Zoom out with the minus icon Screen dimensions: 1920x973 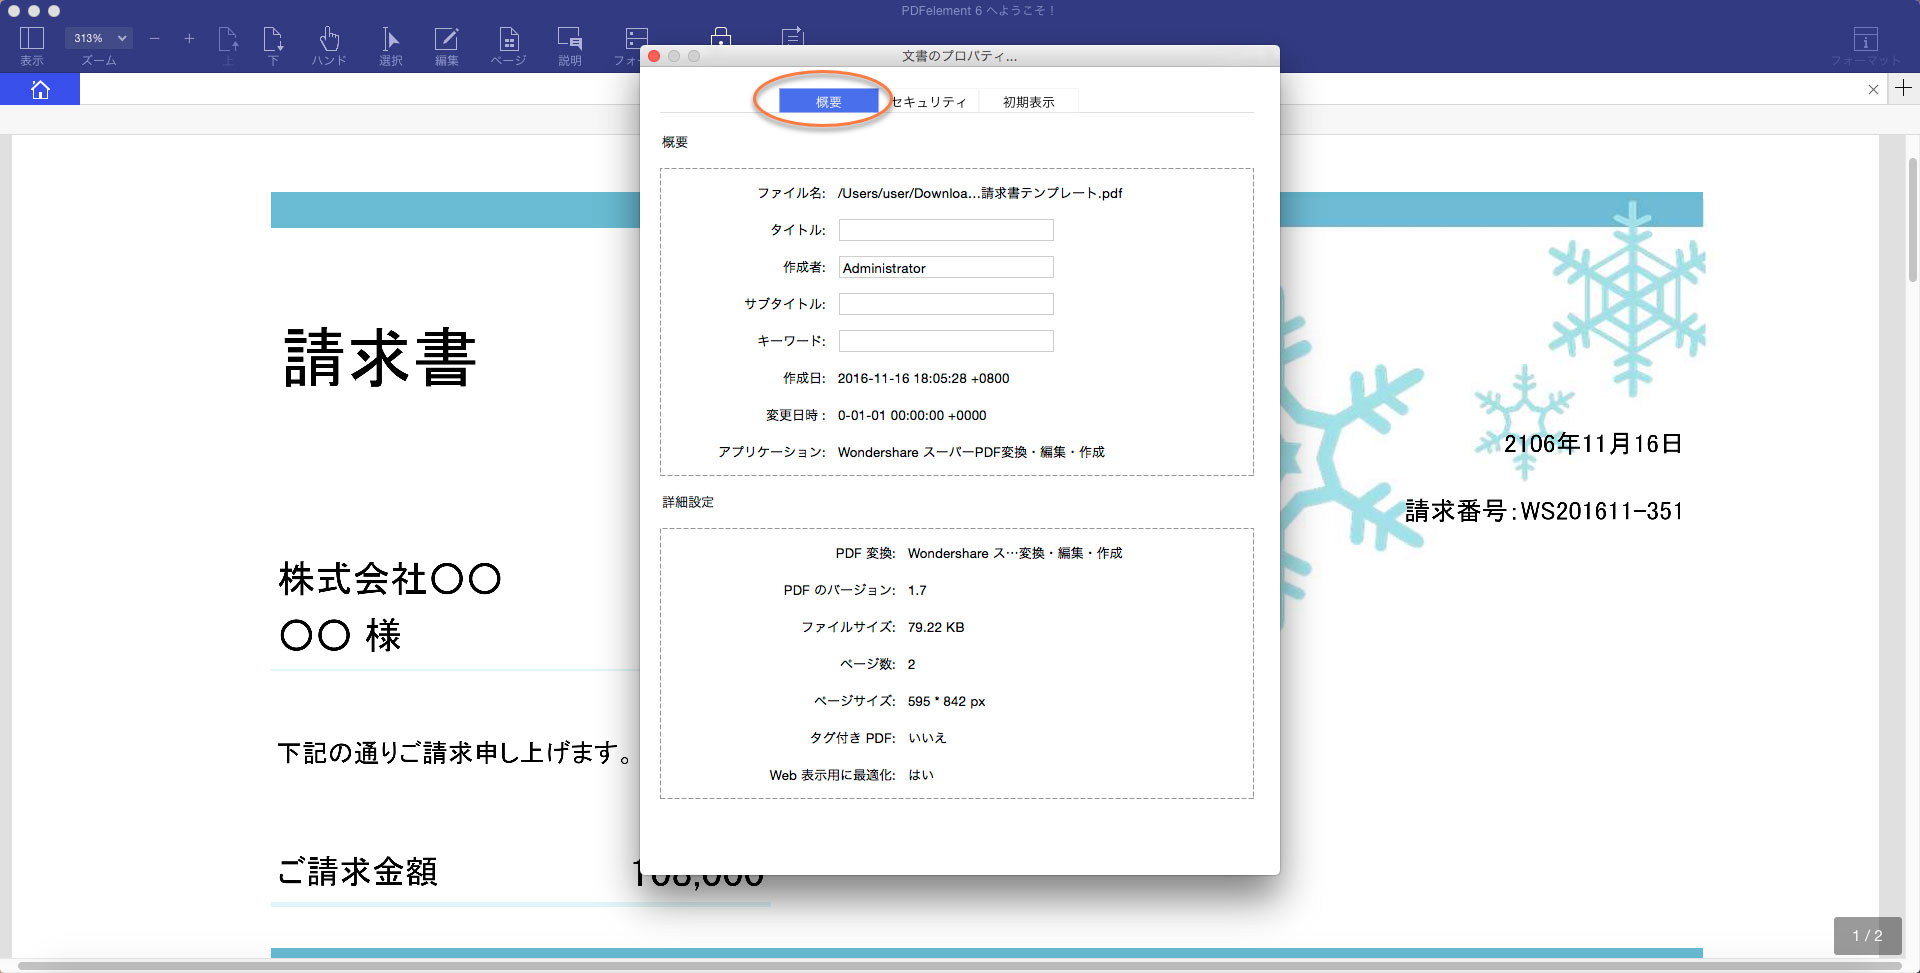tap(154, 39)
